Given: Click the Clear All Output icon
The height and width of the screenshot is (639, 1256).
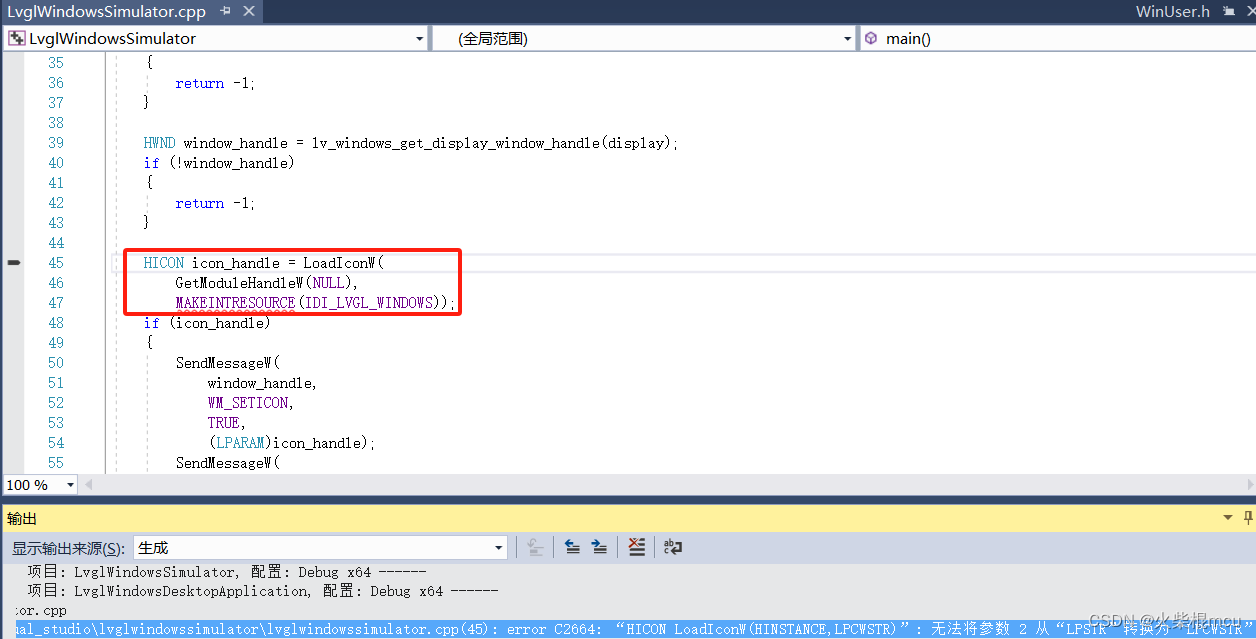Looking at the screenshot, I should tap(637, 546).
